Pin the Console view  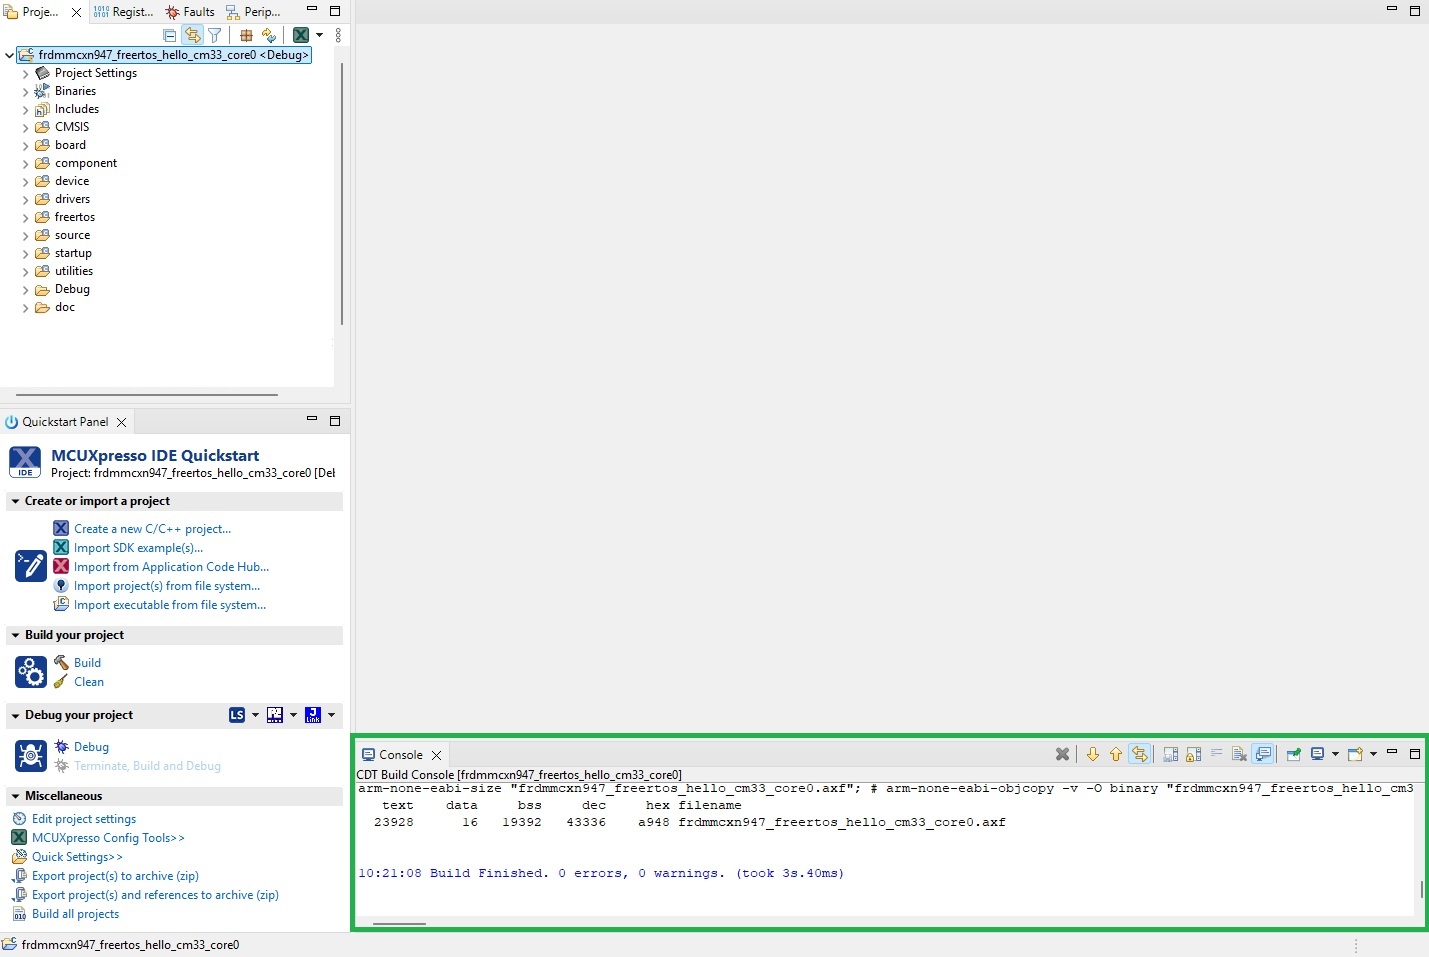pos(1293,754)
